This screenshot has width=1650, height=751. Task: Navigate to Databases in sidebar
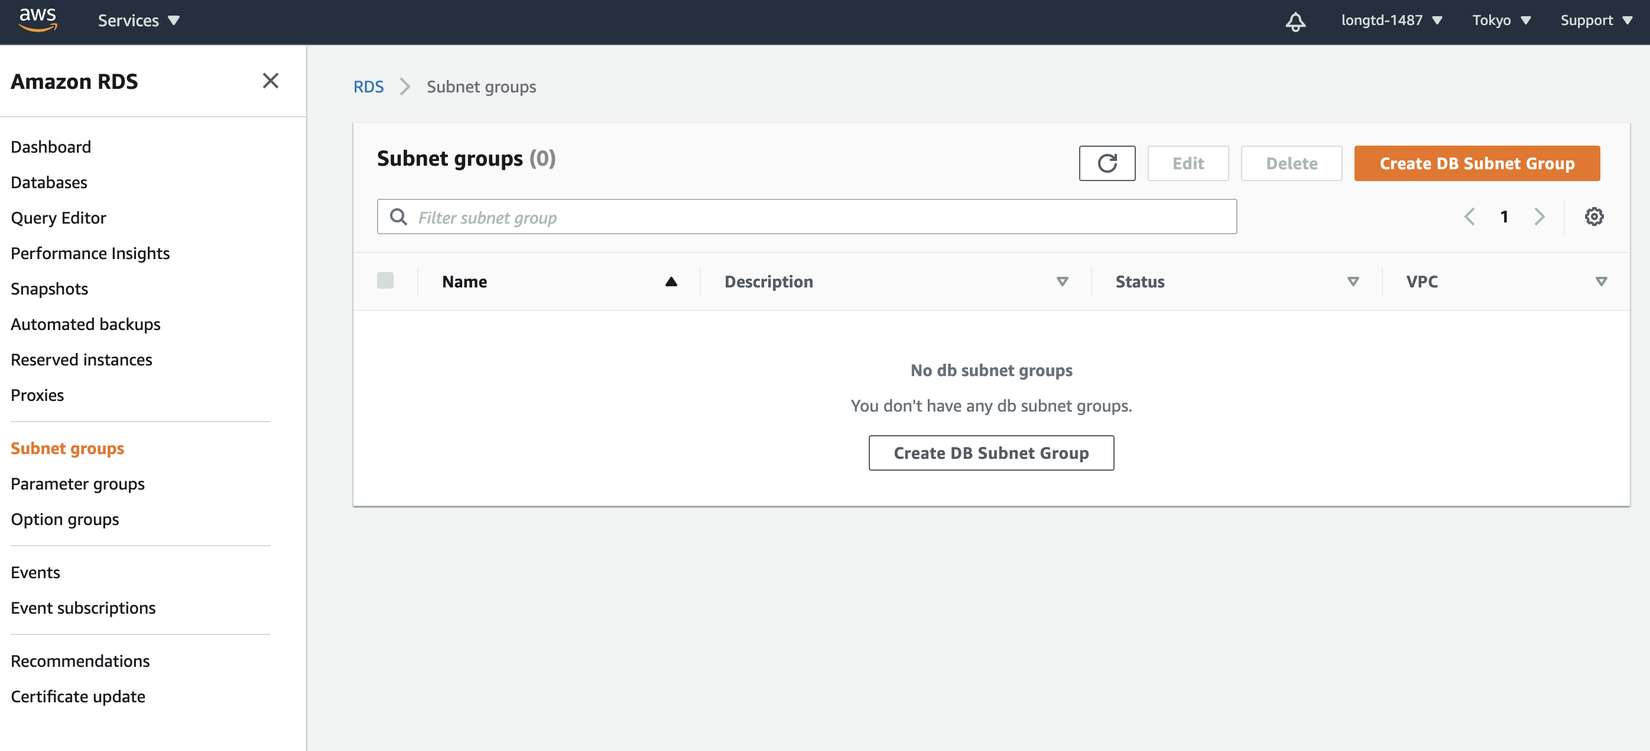click(x=49, y=182)
